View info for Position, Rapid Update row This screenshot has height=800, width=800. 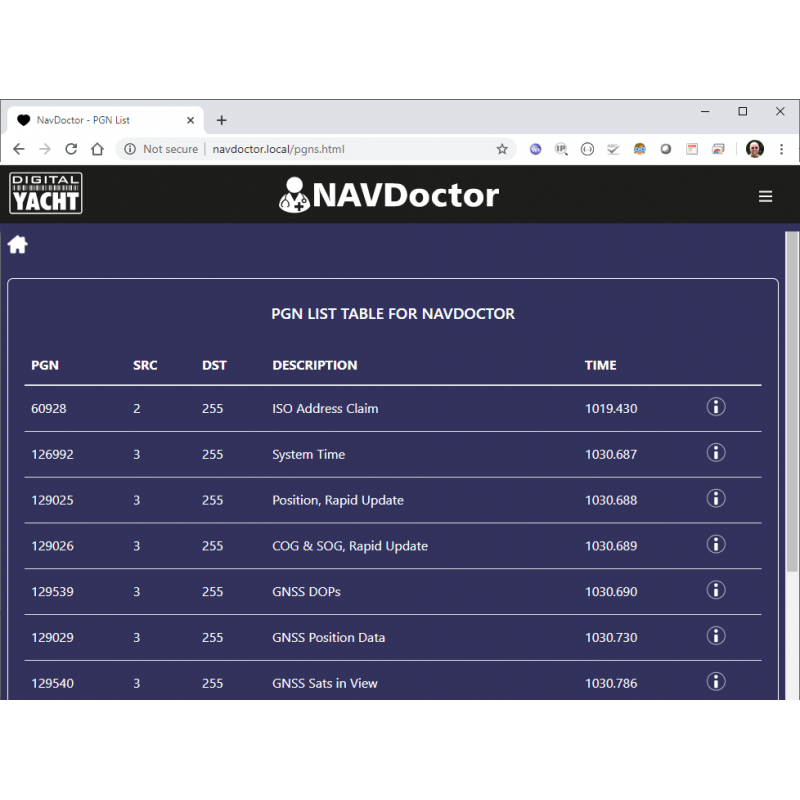[716, 499]
